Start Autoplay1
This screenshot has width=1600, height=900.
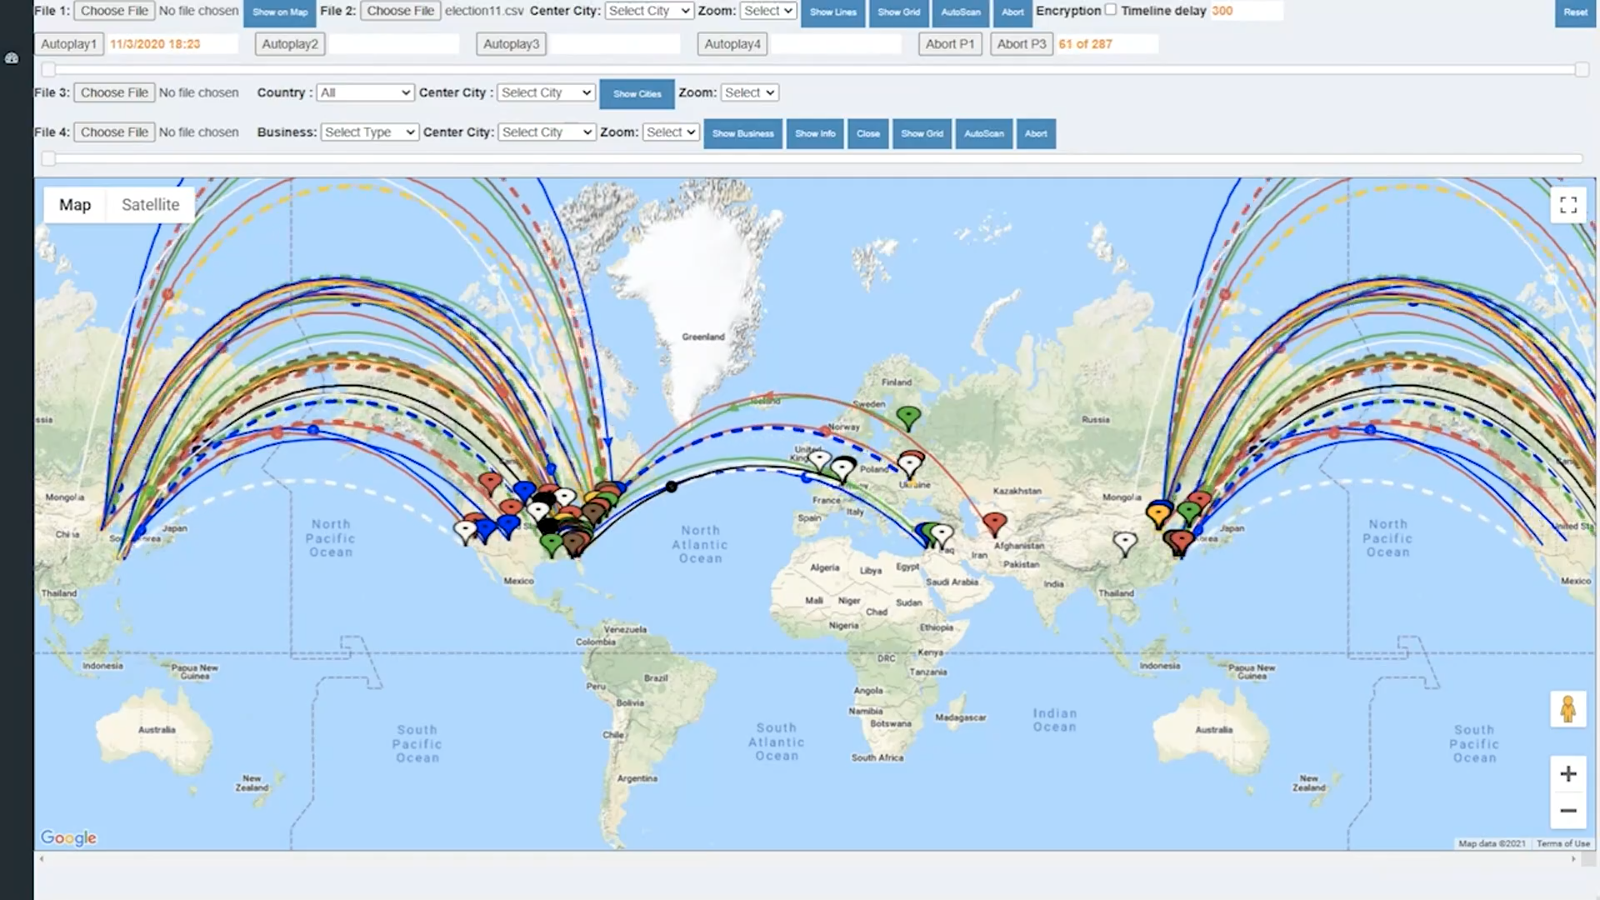coord(69,44)
